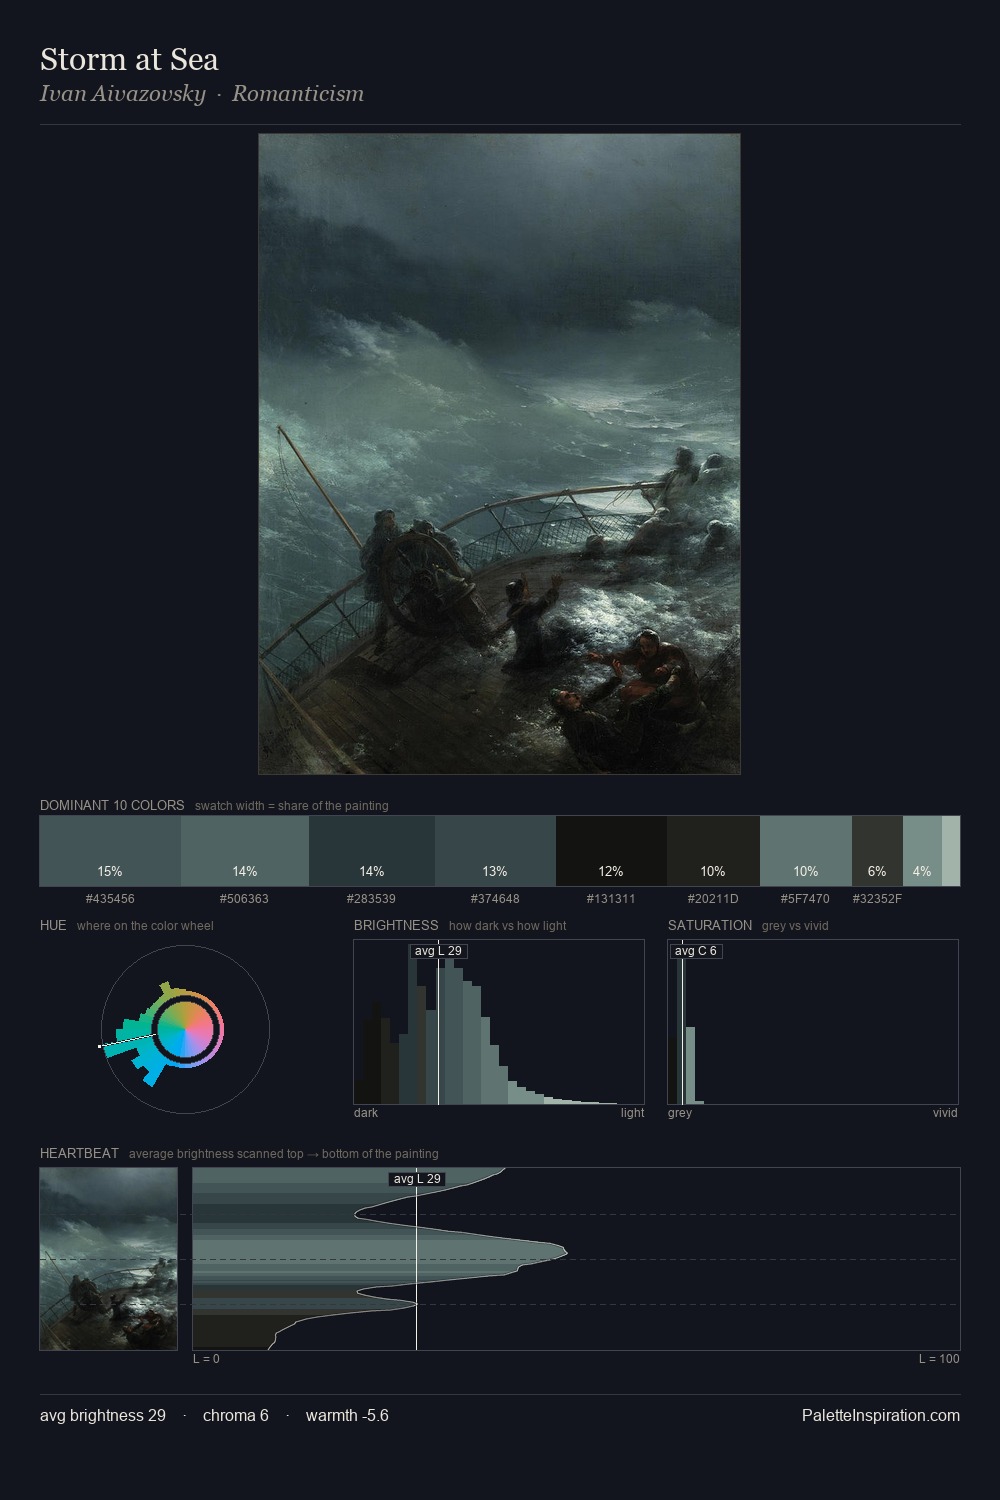1000x1500 pixels.
Task: Click the artist name 'Ivan Aivazovsky'
Action: (122, 94)
